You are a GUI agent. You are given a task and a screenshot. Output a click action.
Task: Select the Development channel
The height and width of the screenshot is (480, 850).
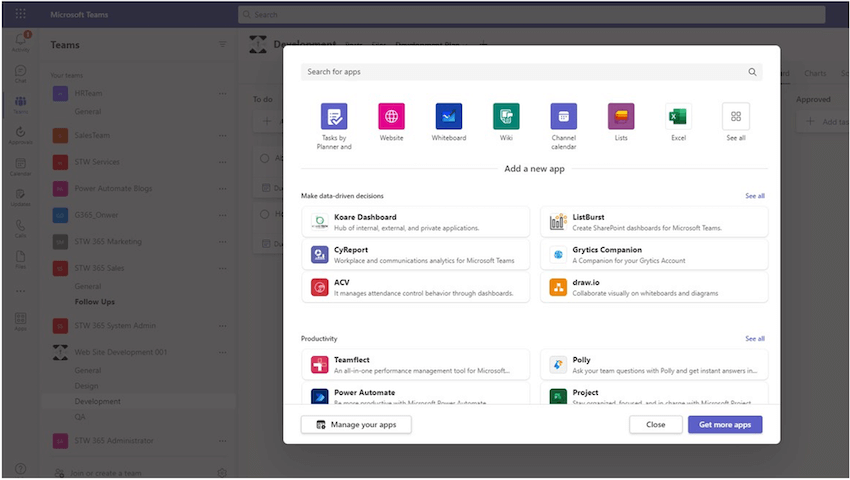98,401
